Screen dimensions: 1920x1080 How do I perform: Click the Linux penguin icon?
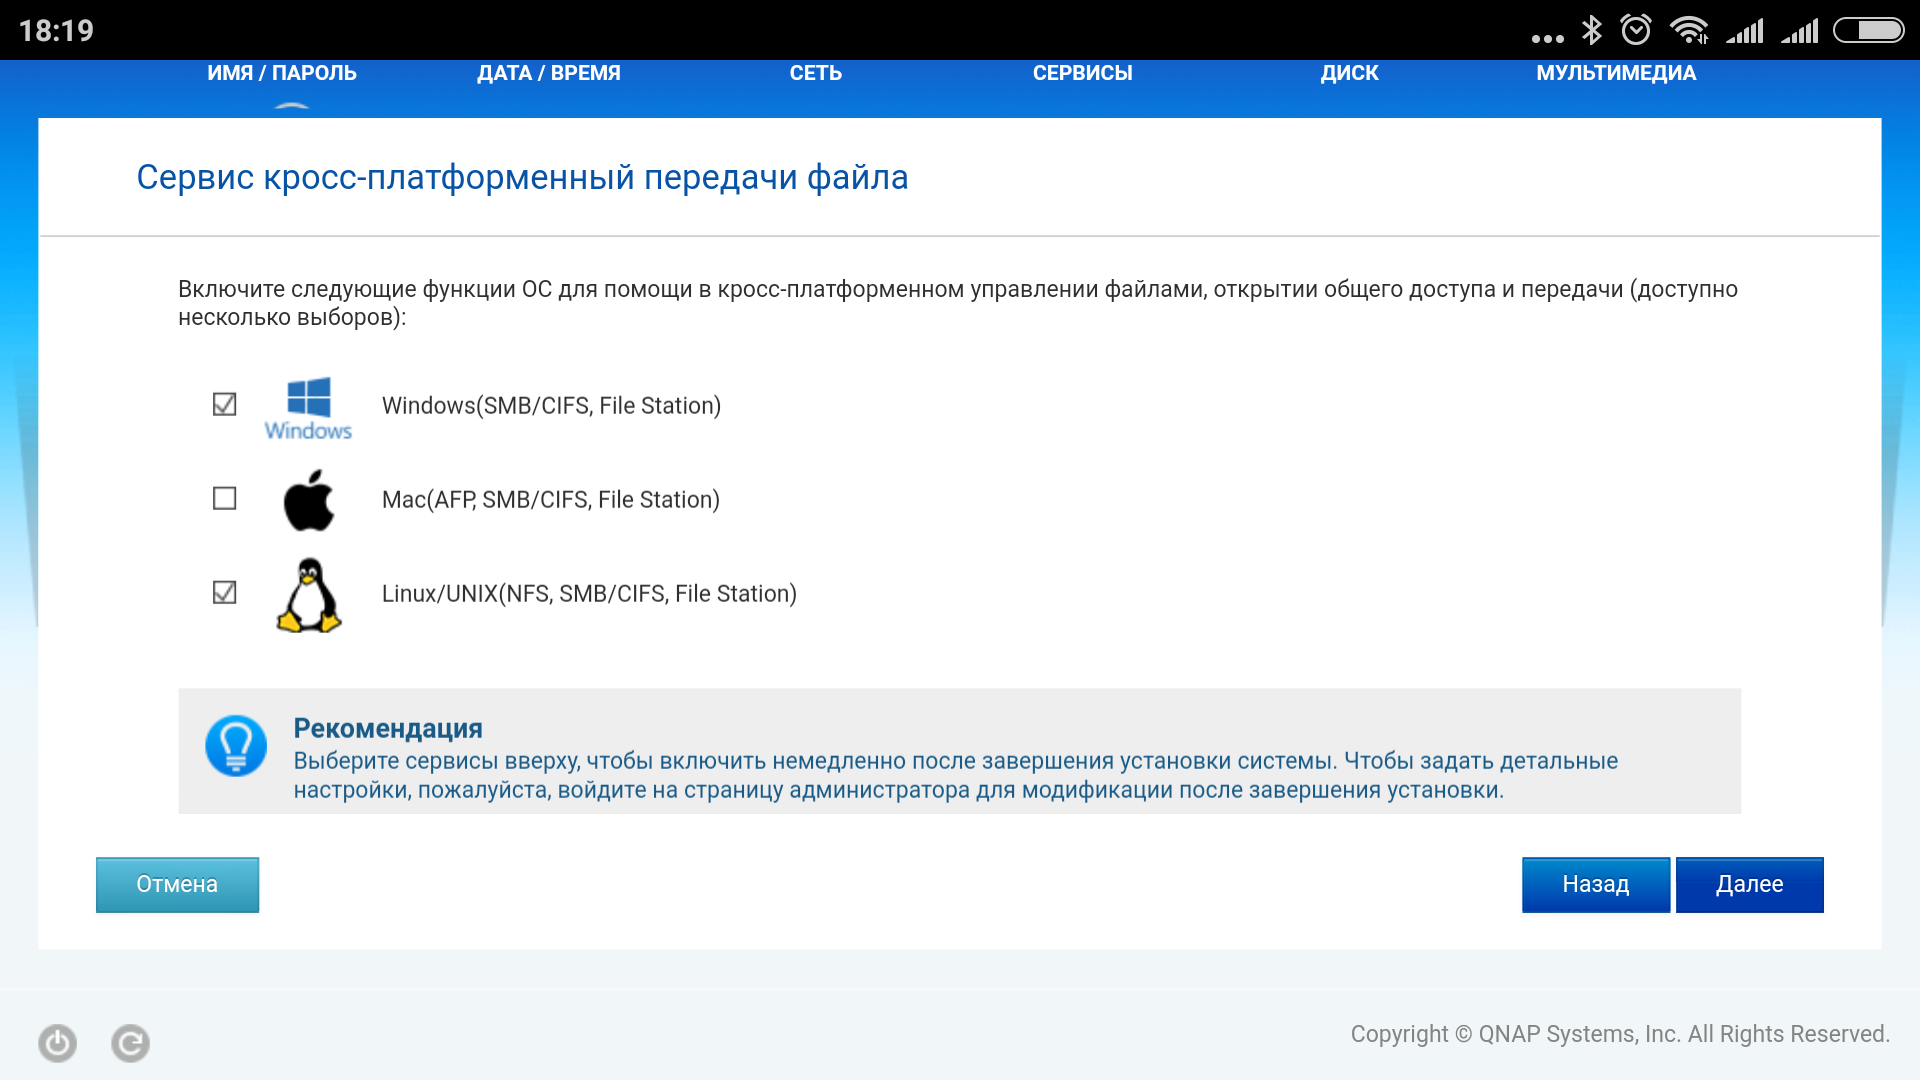click(308, 595)
